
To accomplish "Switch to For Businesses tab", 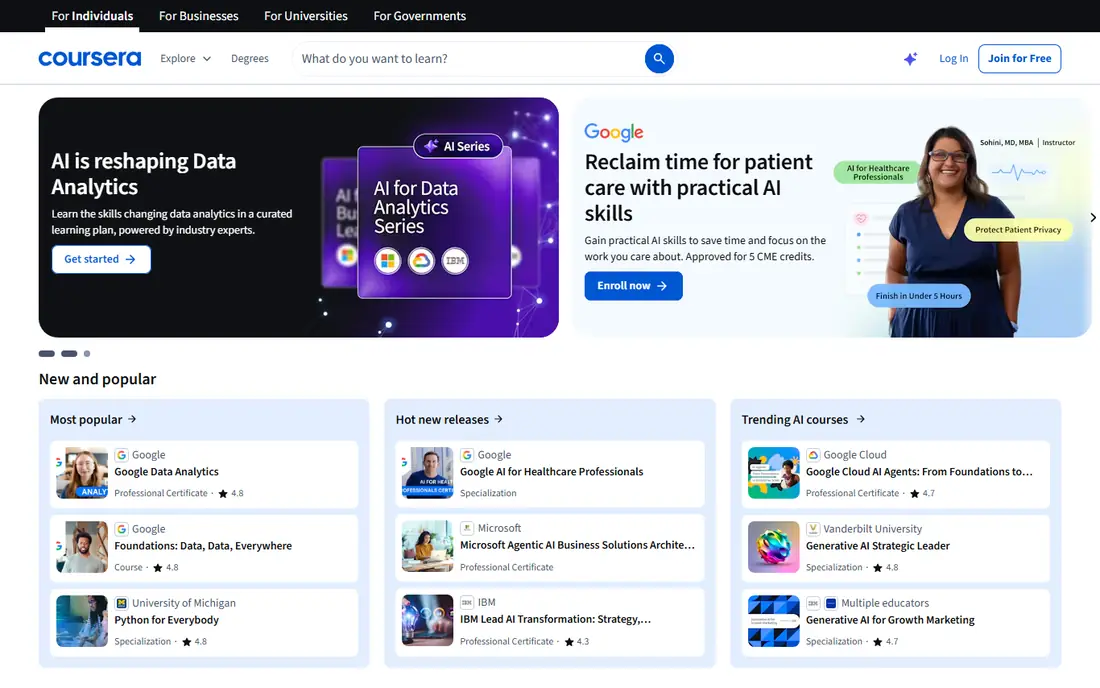I will click(199, 16).
